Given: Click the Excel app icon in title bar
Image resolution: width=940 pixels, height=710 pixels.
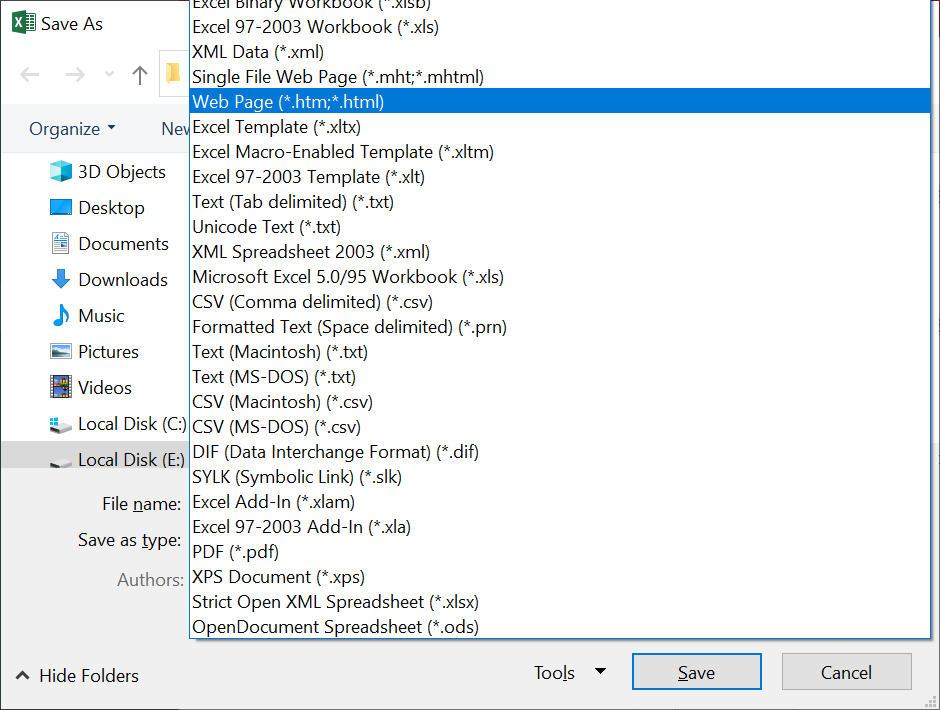Looking at the screenshot, I should (23, 23).
